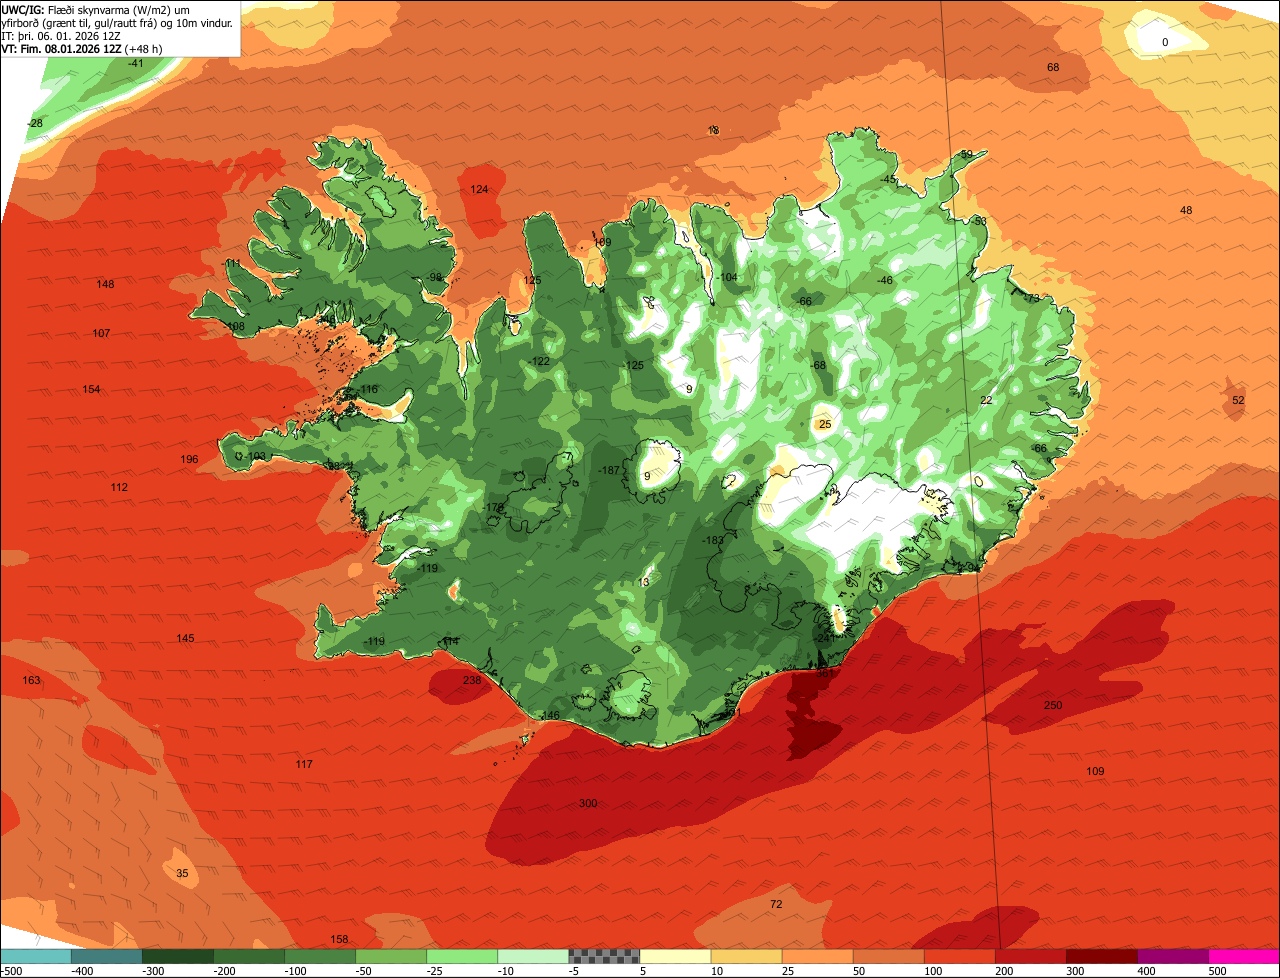Screen dimensions: 1280x978
Task: Click the '-146' flux value
Action: coord(549,715)
